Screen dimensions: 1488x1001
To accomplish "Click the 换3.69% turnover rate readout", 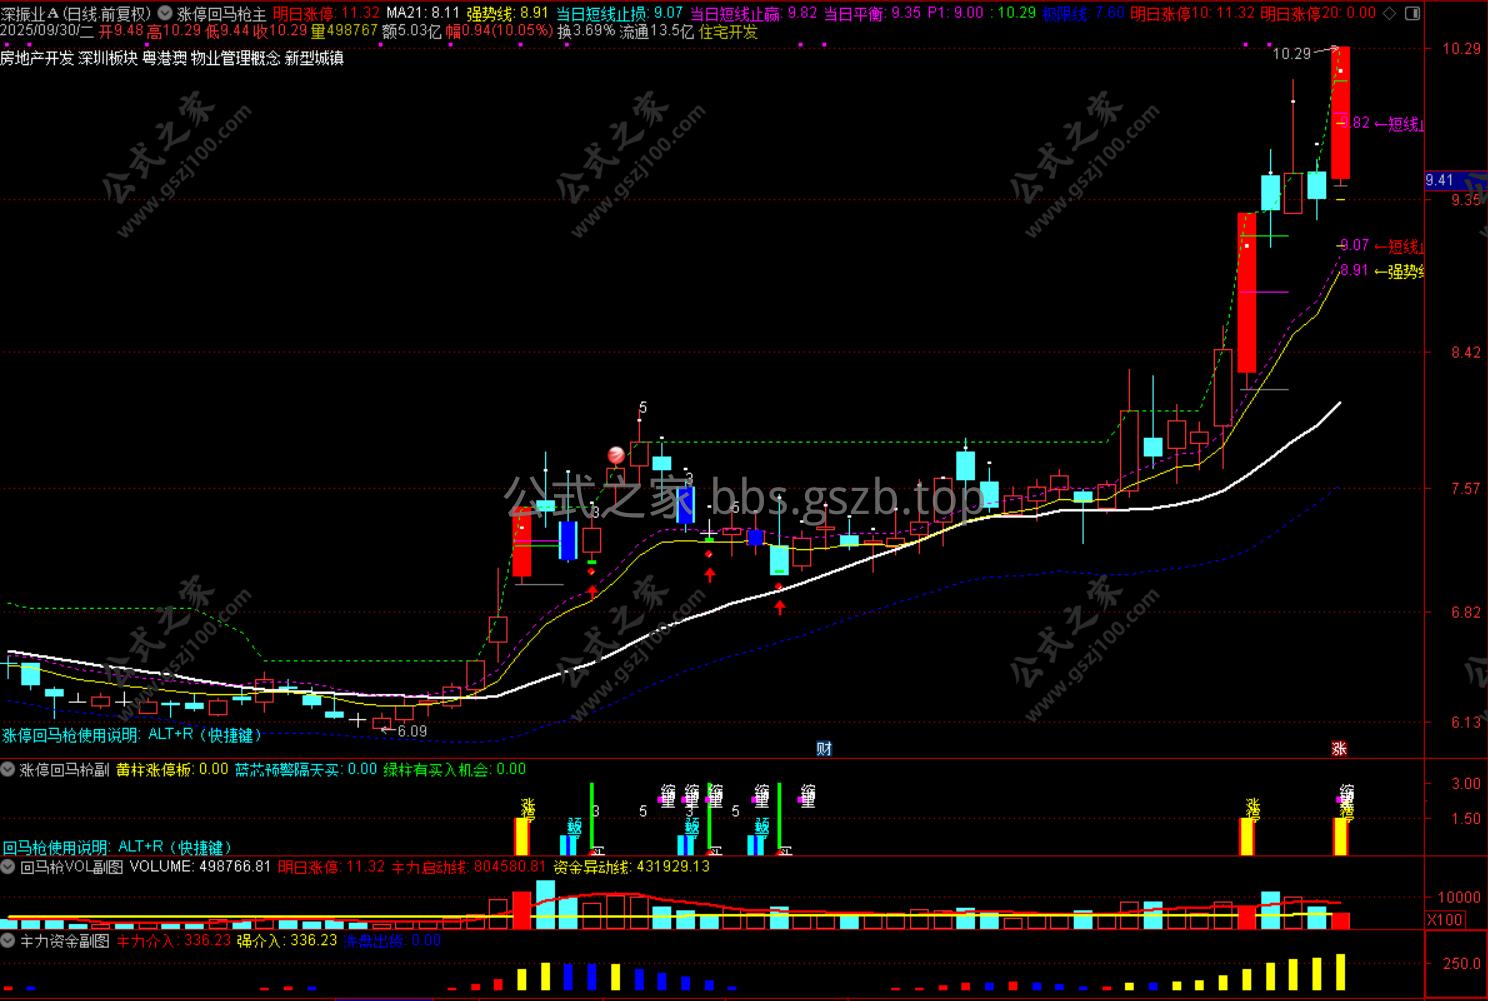I will 586,31.
